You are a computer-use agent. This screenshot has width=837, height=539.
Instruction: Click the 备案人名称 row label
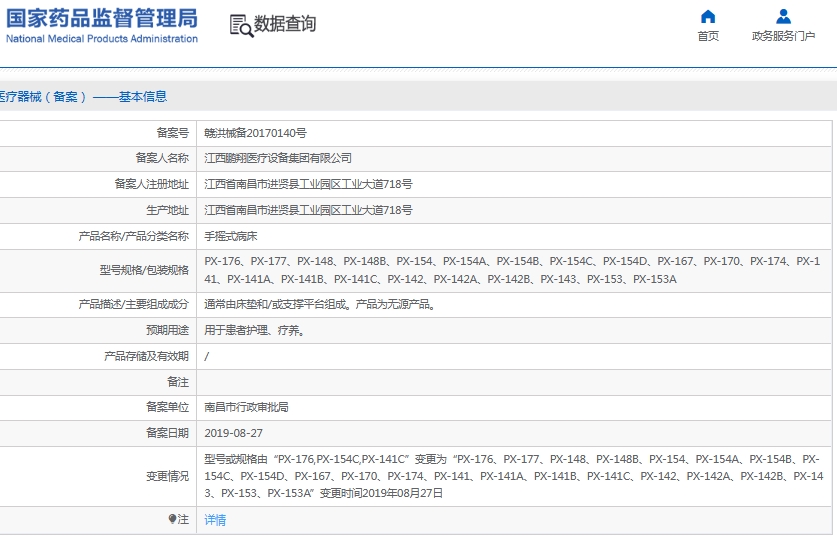[x=162, y=158]
